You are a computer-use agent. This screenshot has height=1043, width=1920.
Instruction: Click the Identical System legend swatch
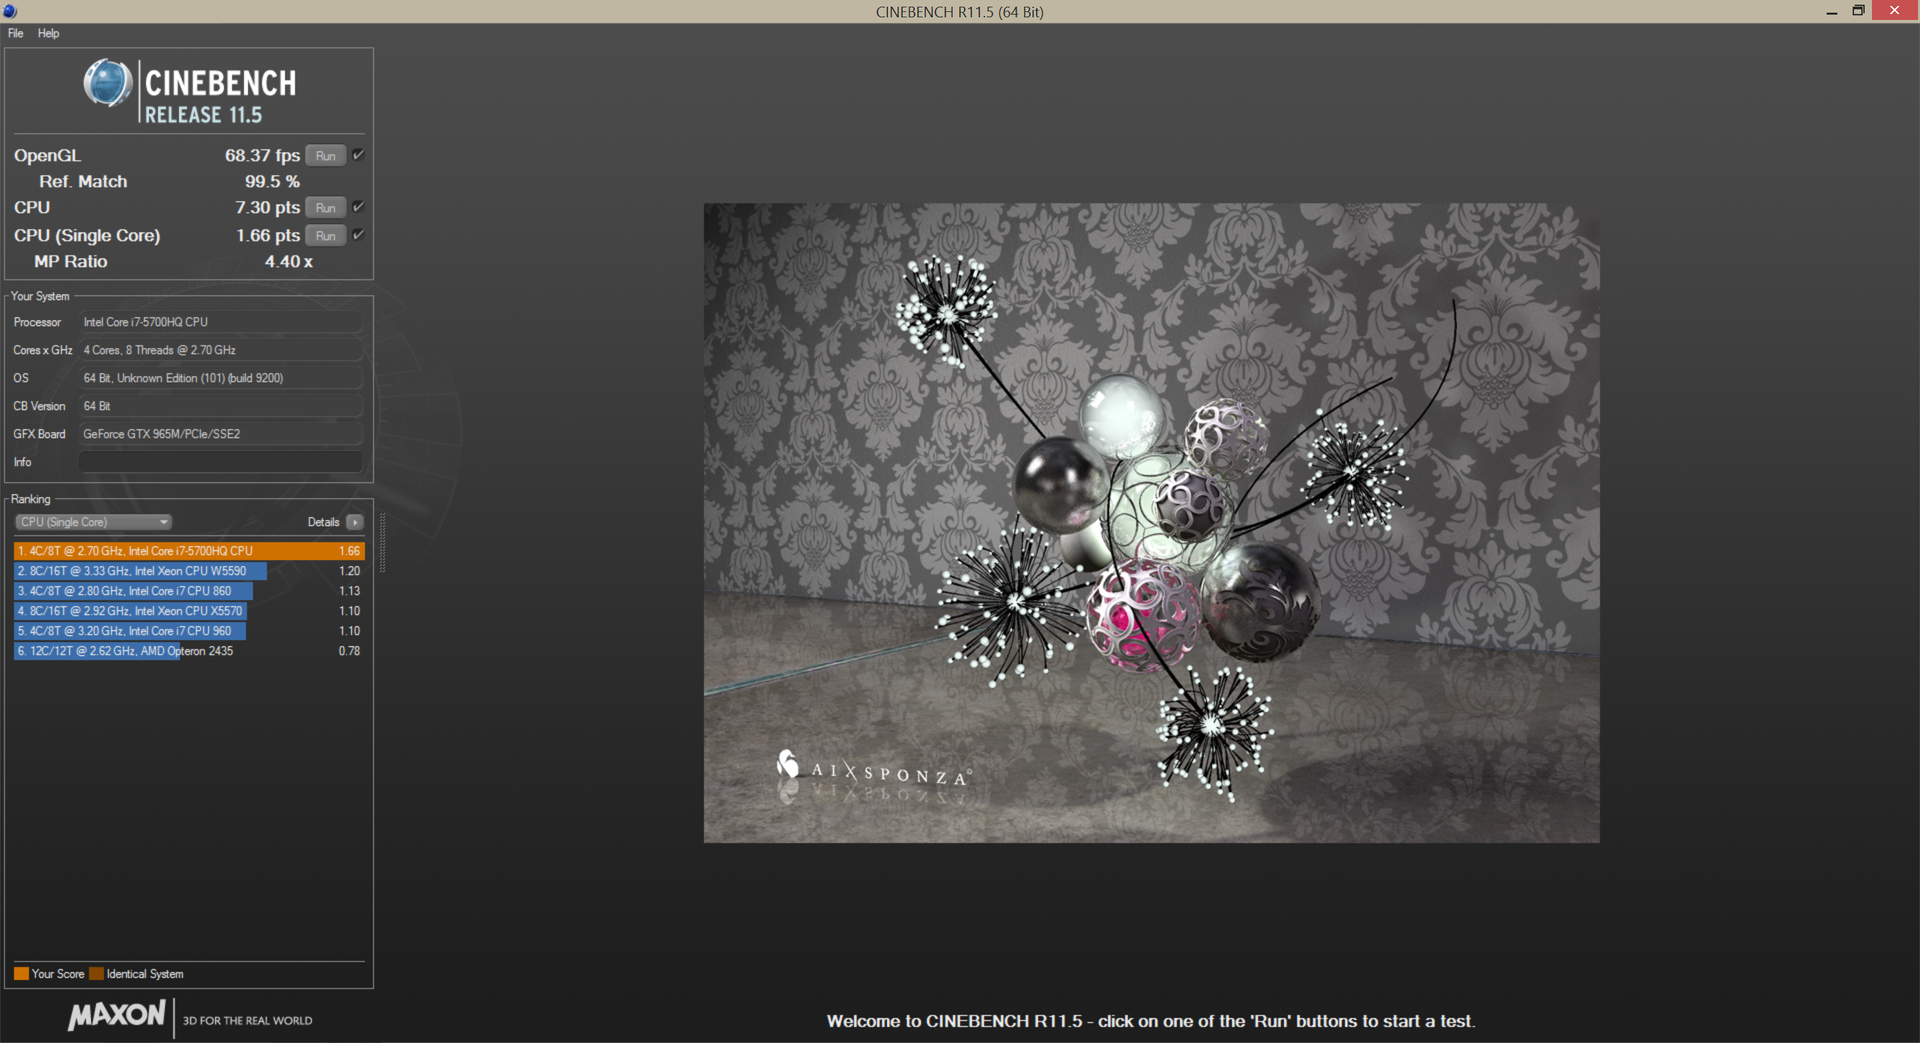[x=96, y=974]
